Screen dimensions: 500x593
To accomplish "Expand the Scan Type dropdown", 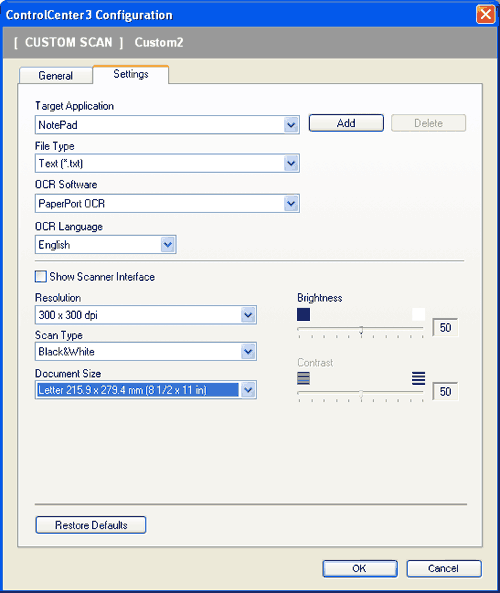I will point(248,352).
